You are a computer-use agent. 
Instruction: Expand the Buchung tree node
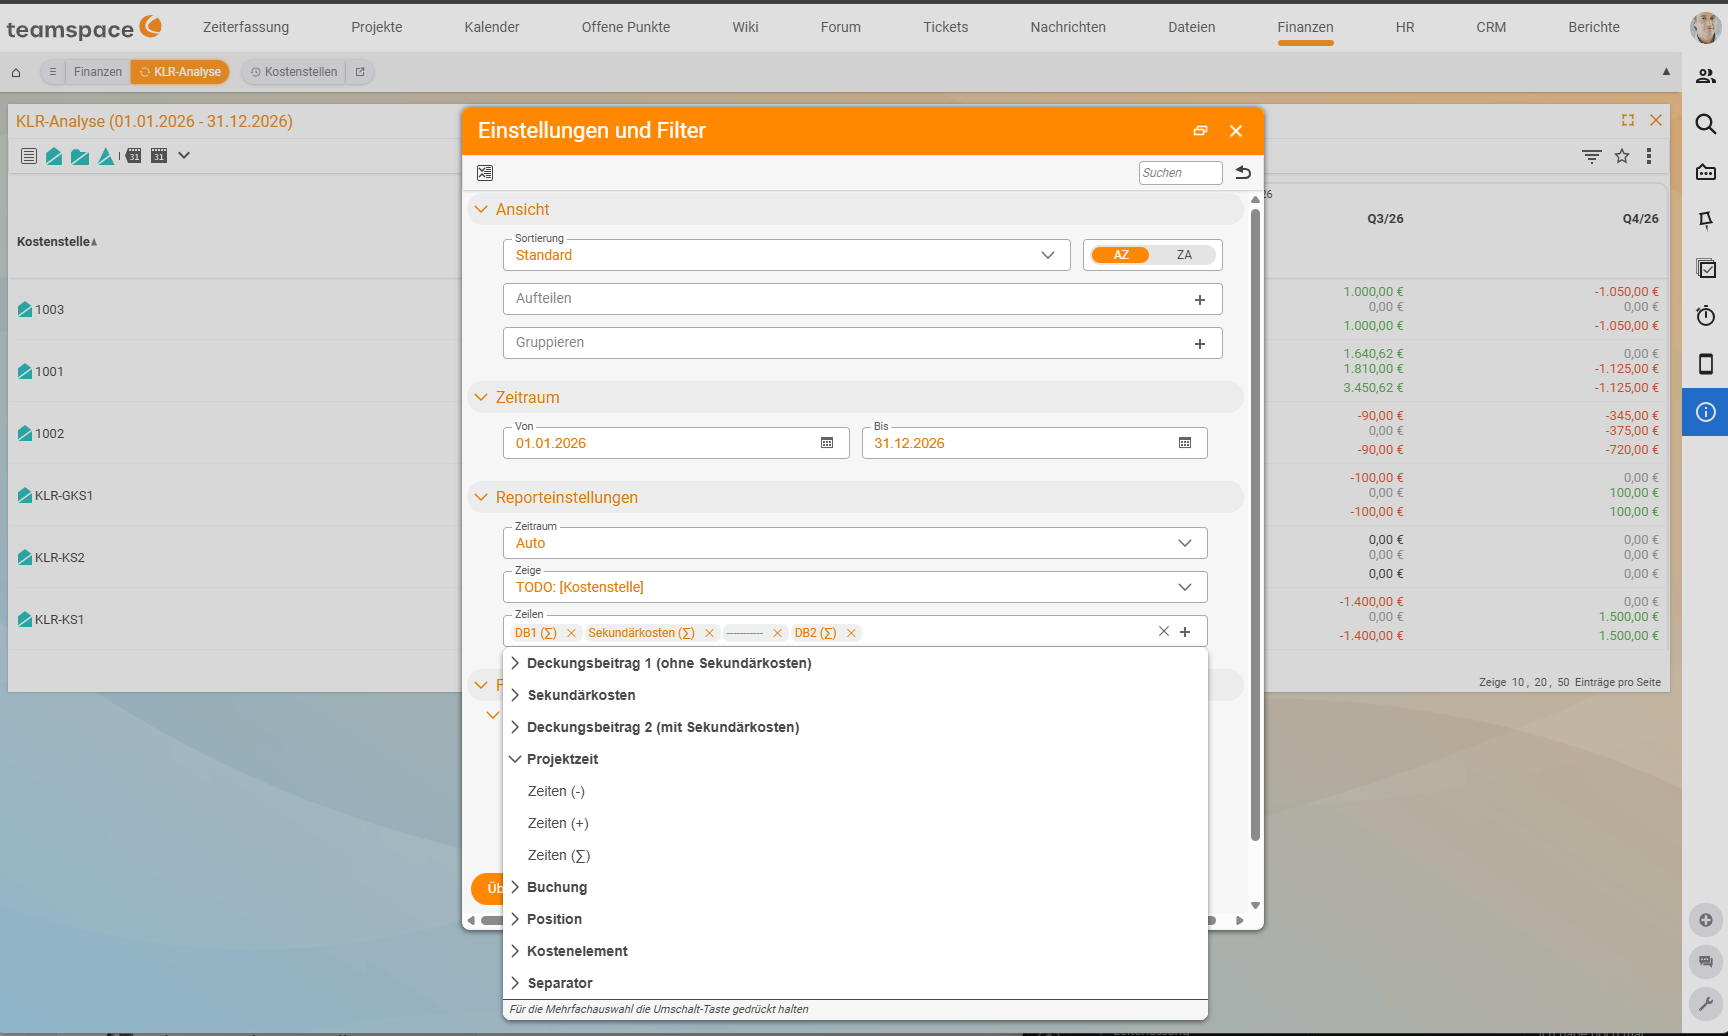pyautogui.click(x=515, y=887)
